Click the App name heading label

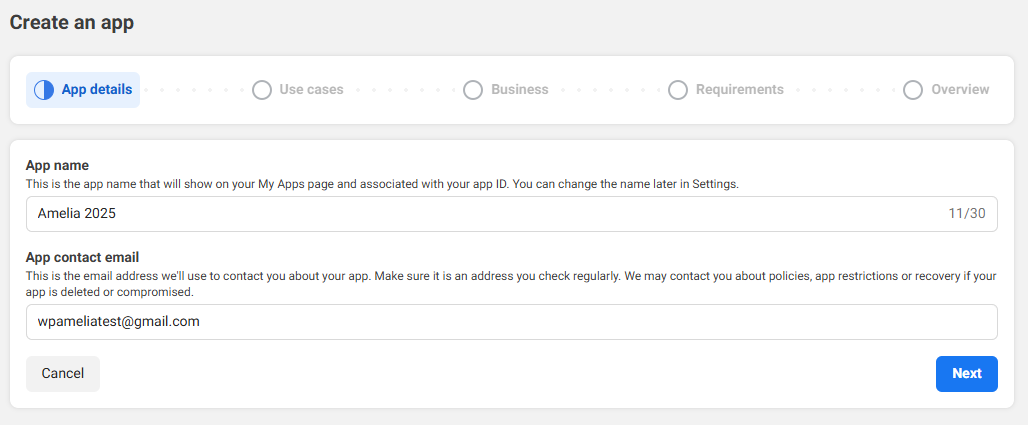(57, 166)
